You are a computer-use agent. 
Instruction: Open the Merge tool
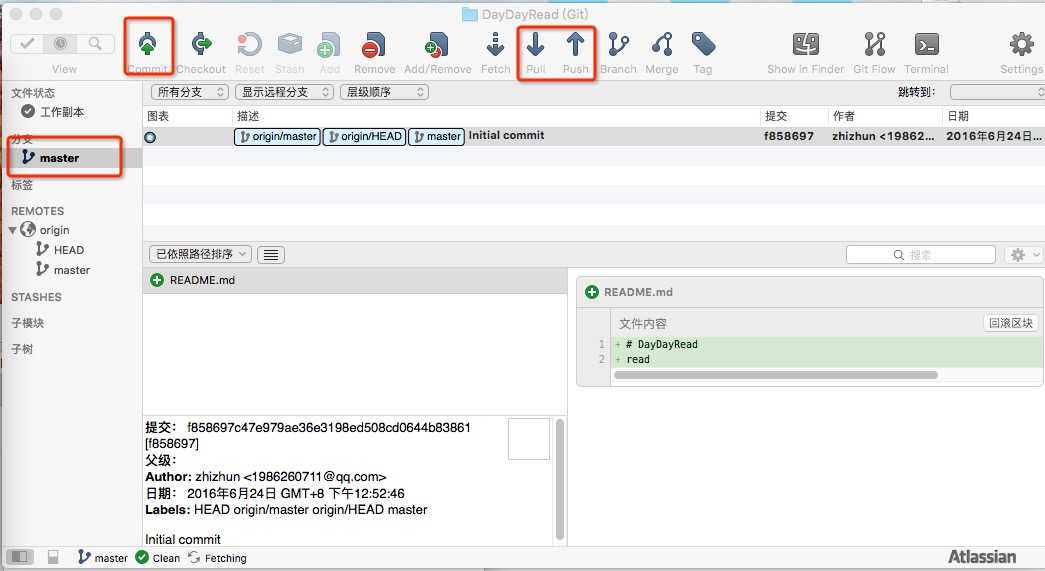662,45
